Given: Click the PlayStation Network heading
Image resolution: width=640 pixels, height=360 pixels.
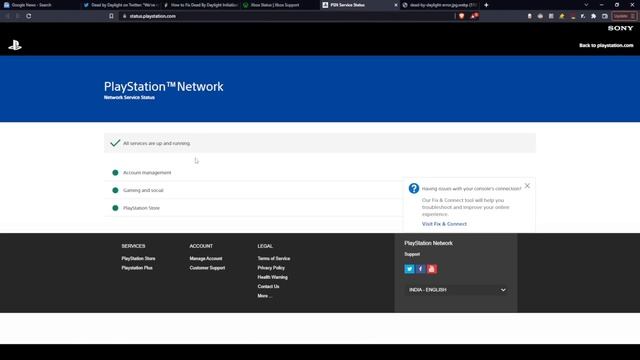Looking at the screenshot, I should (x=163, y=87).
